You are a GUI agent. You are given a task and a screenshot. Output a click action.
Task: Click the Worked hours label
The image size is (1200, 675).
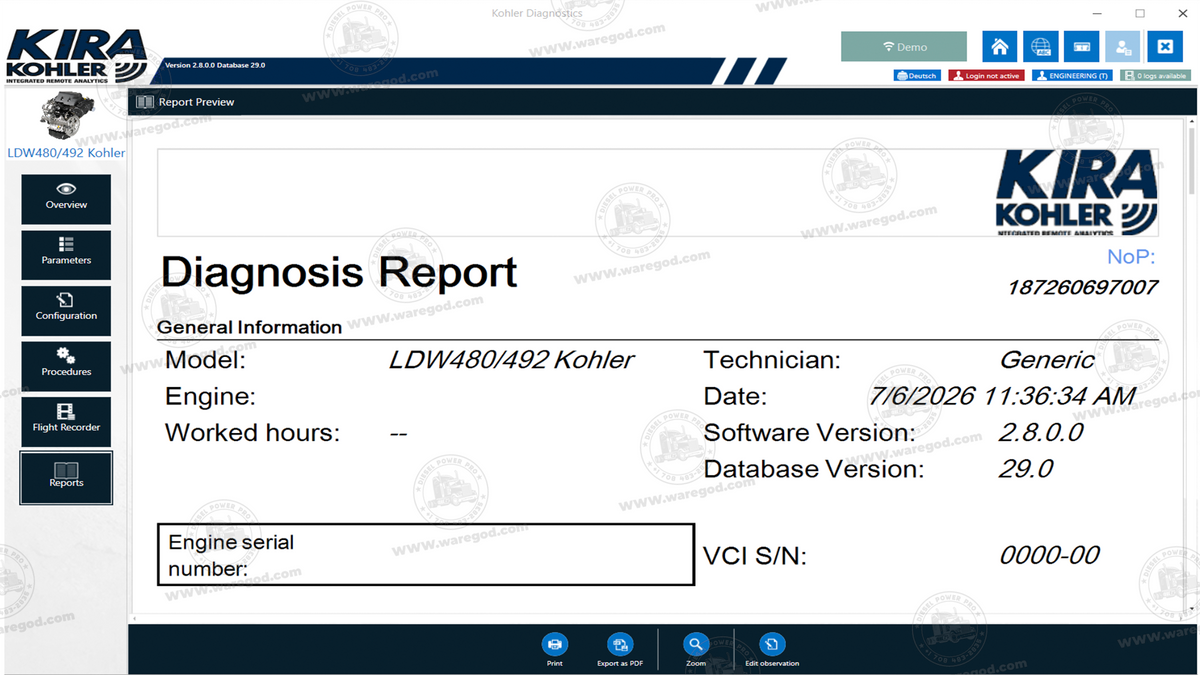(252, 433)
